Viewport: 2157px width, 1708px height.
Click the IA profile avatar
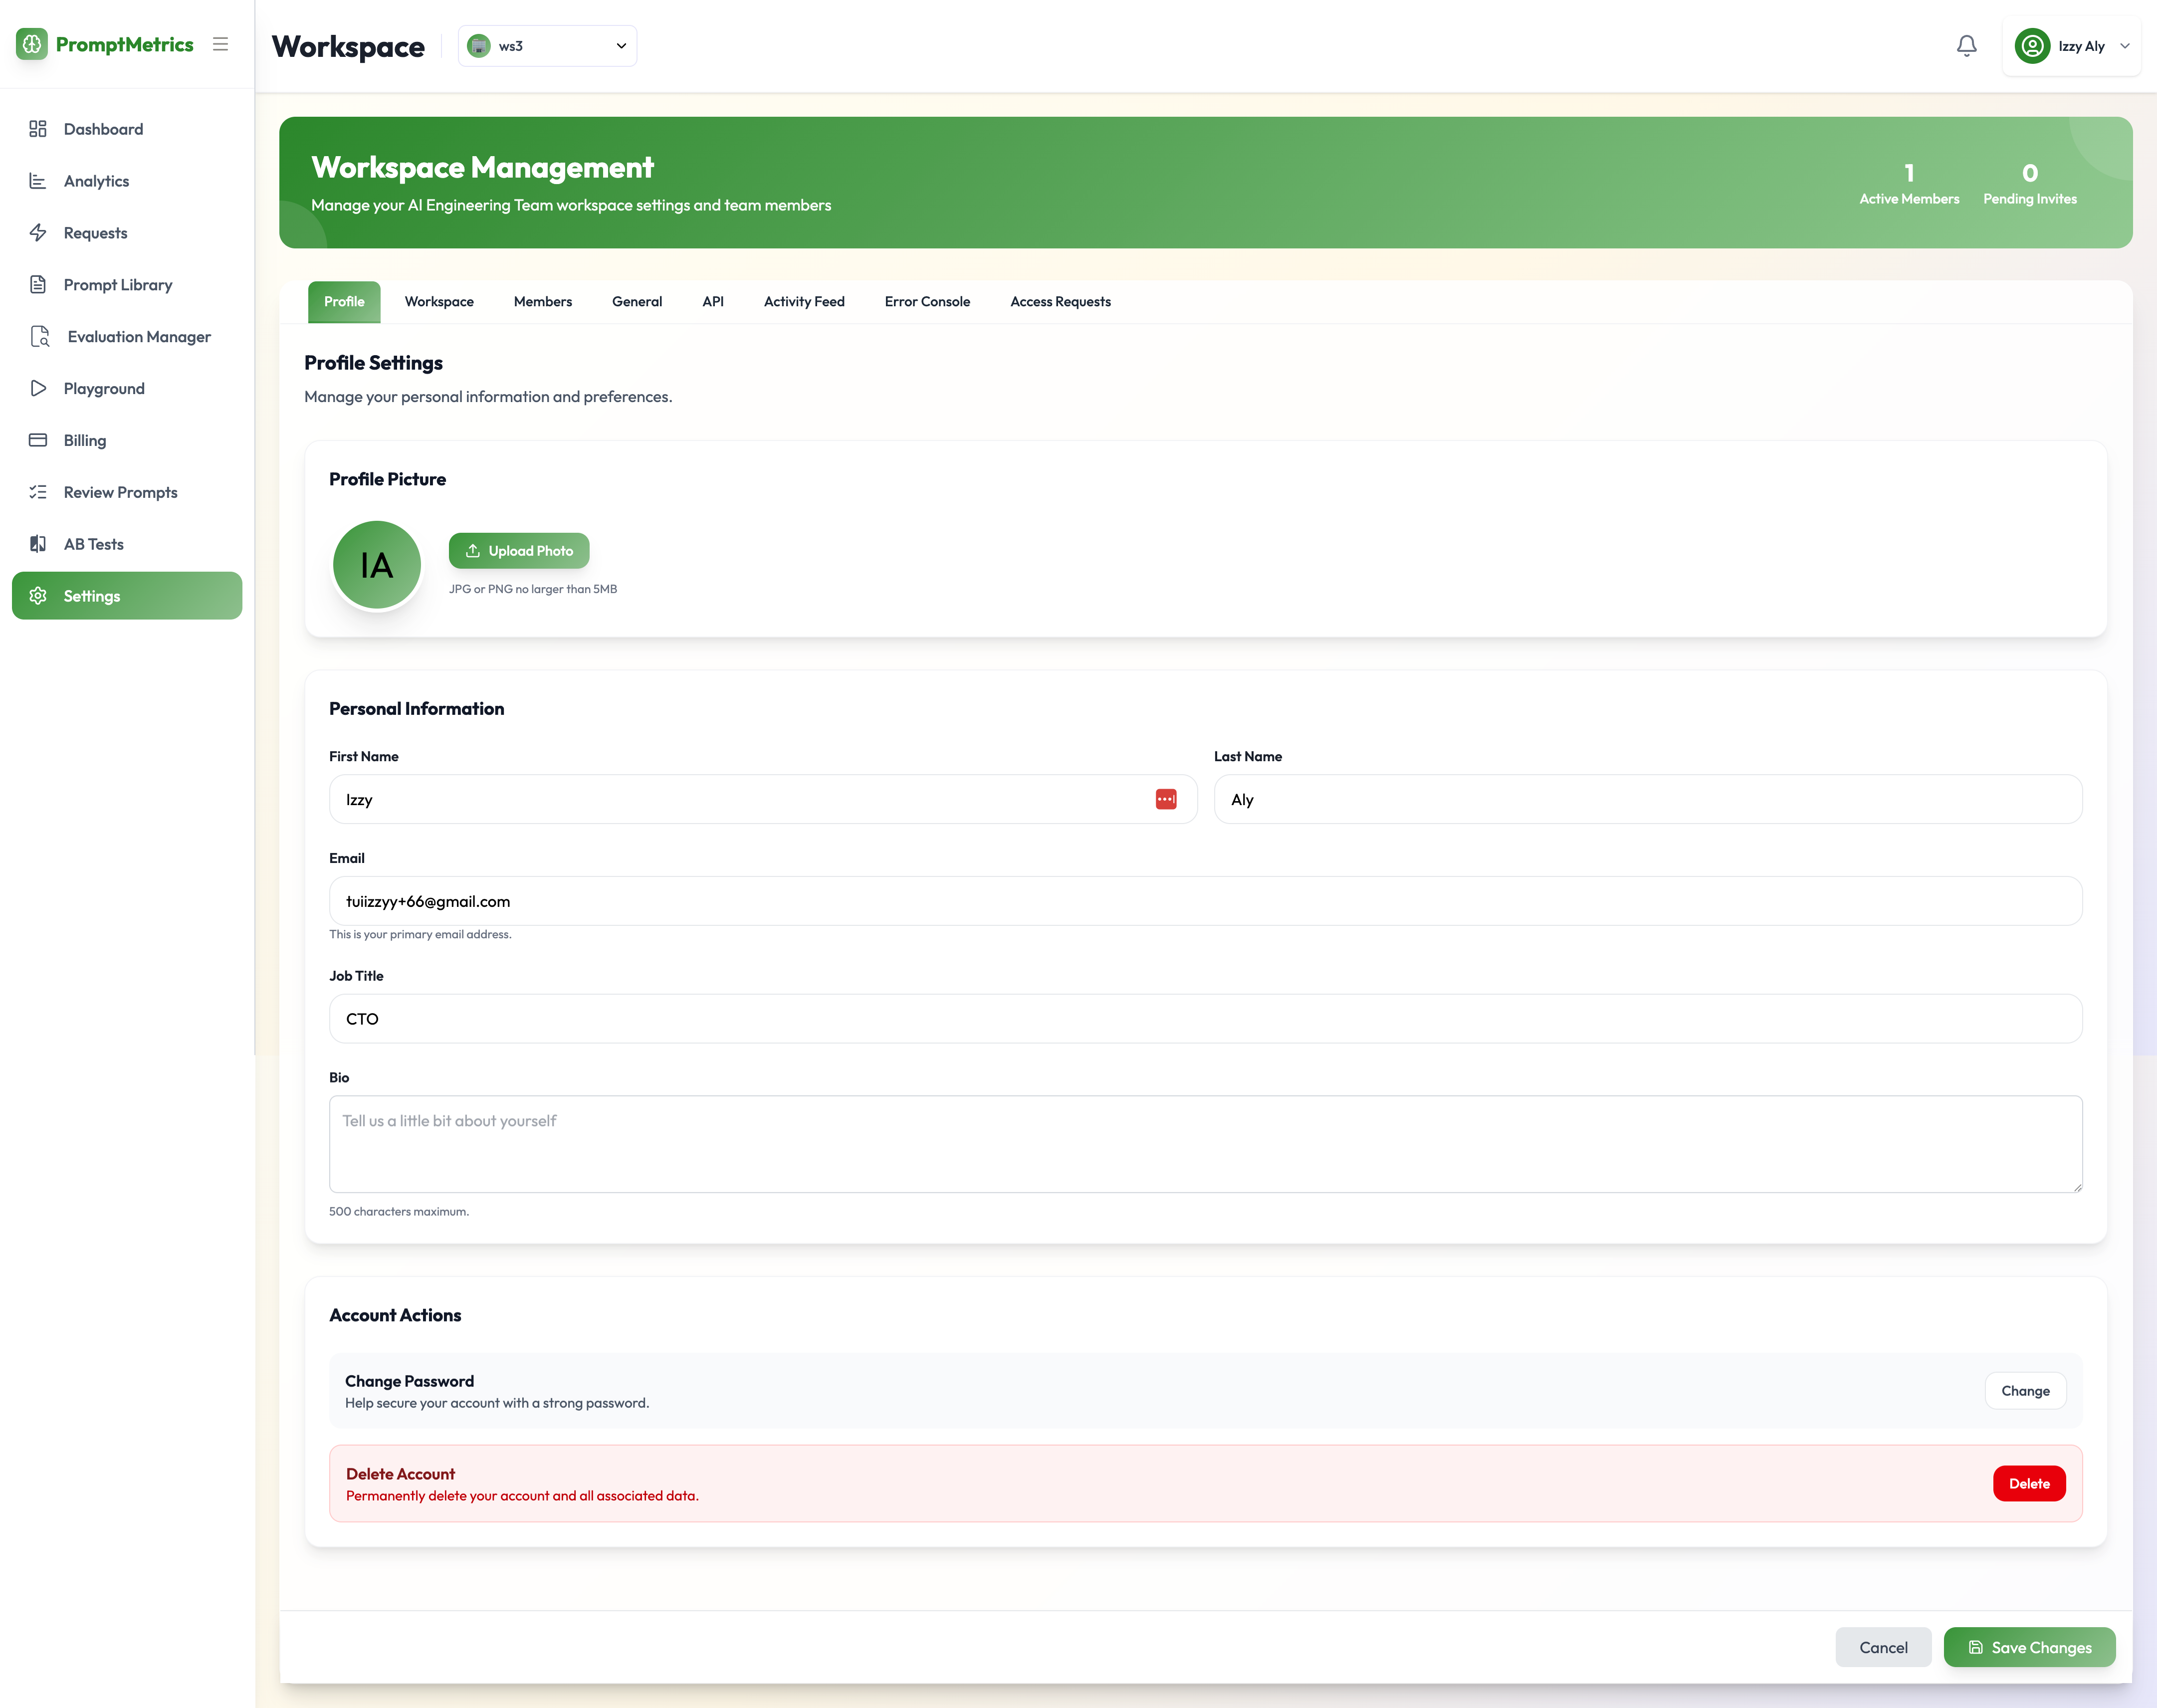pyautogui.click(x=377, y=565)
